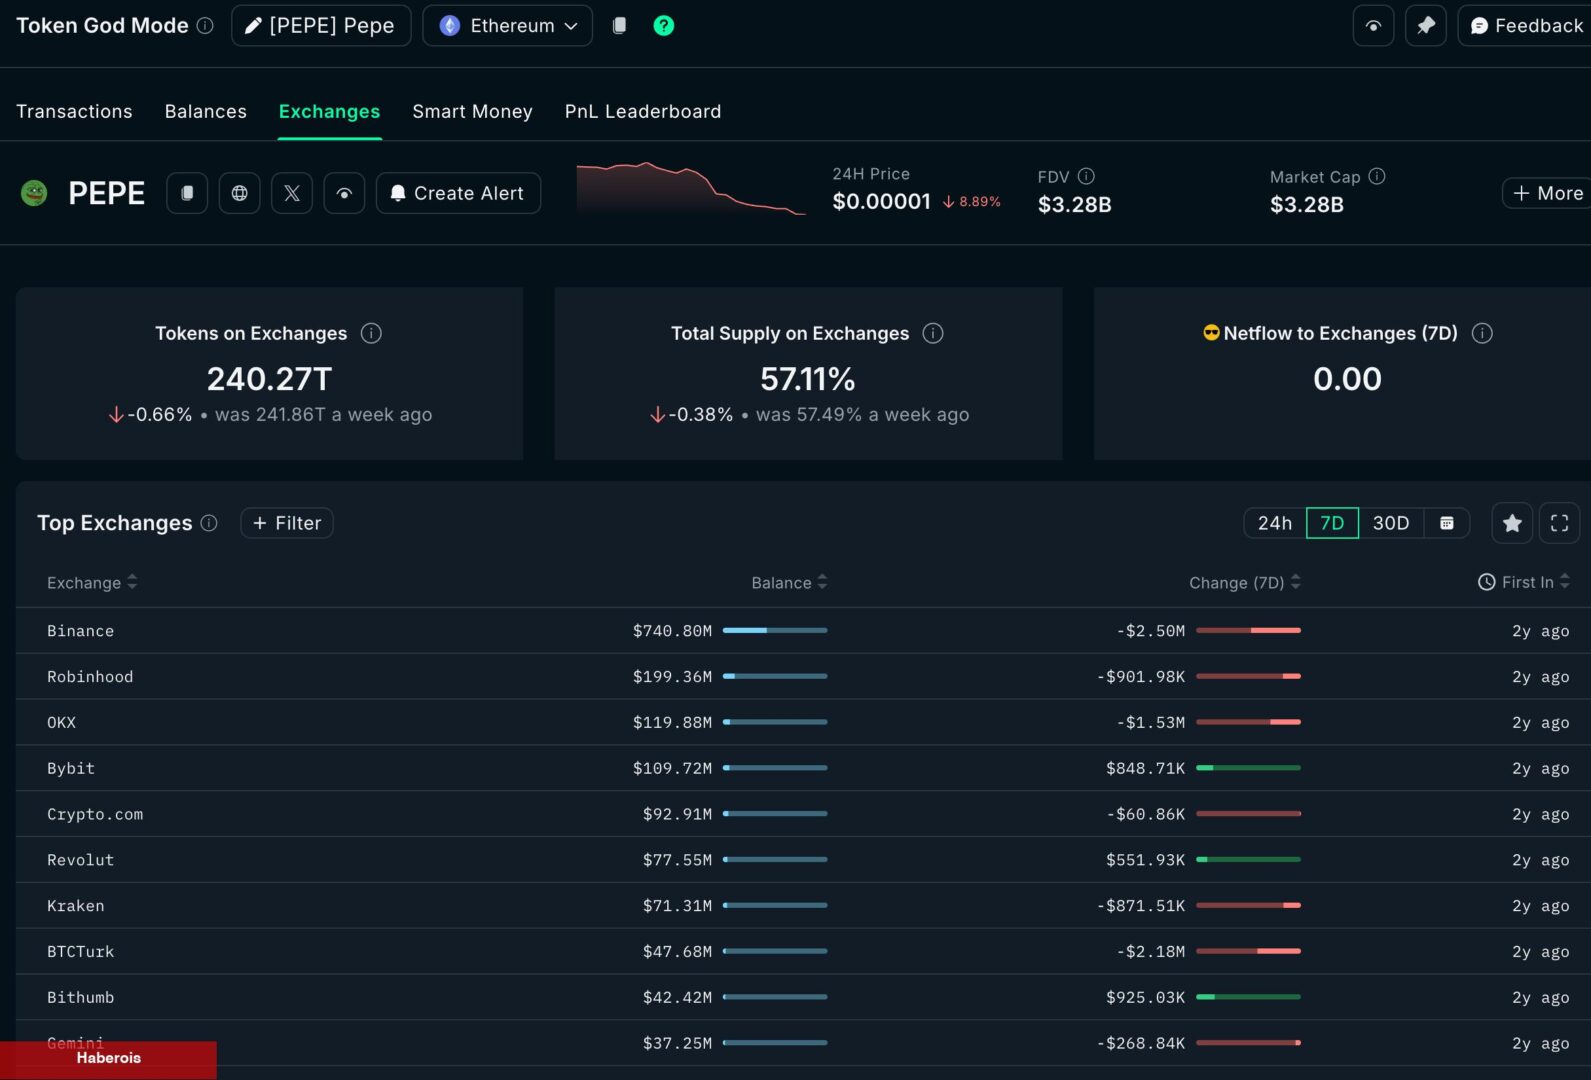This screenshot has width=1591, height=1080.
Task: Sort by the Change (7D) column
Action: pos(1244,582)
